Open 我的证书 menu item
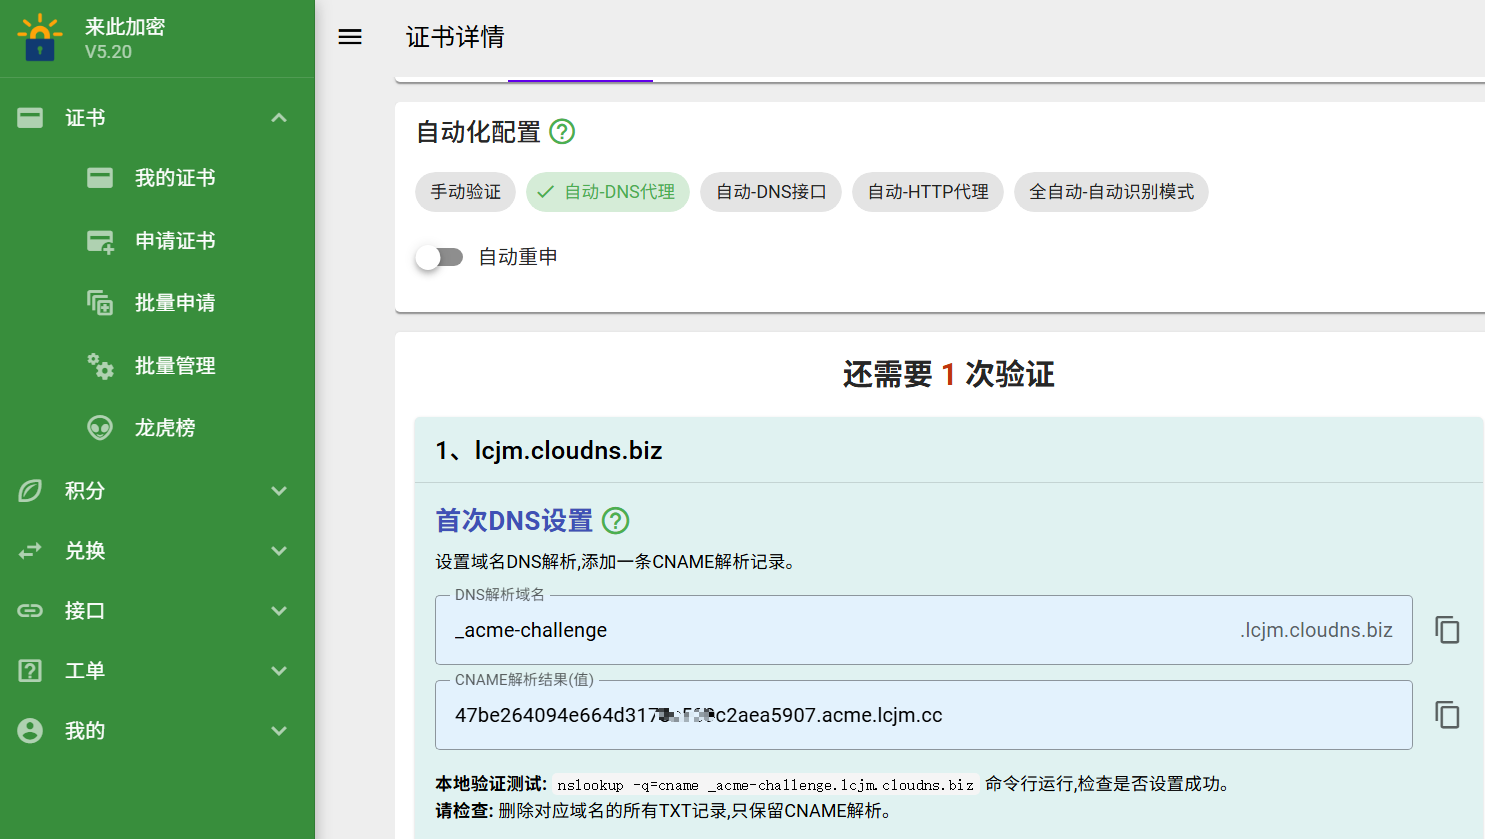 click(175, 178)
